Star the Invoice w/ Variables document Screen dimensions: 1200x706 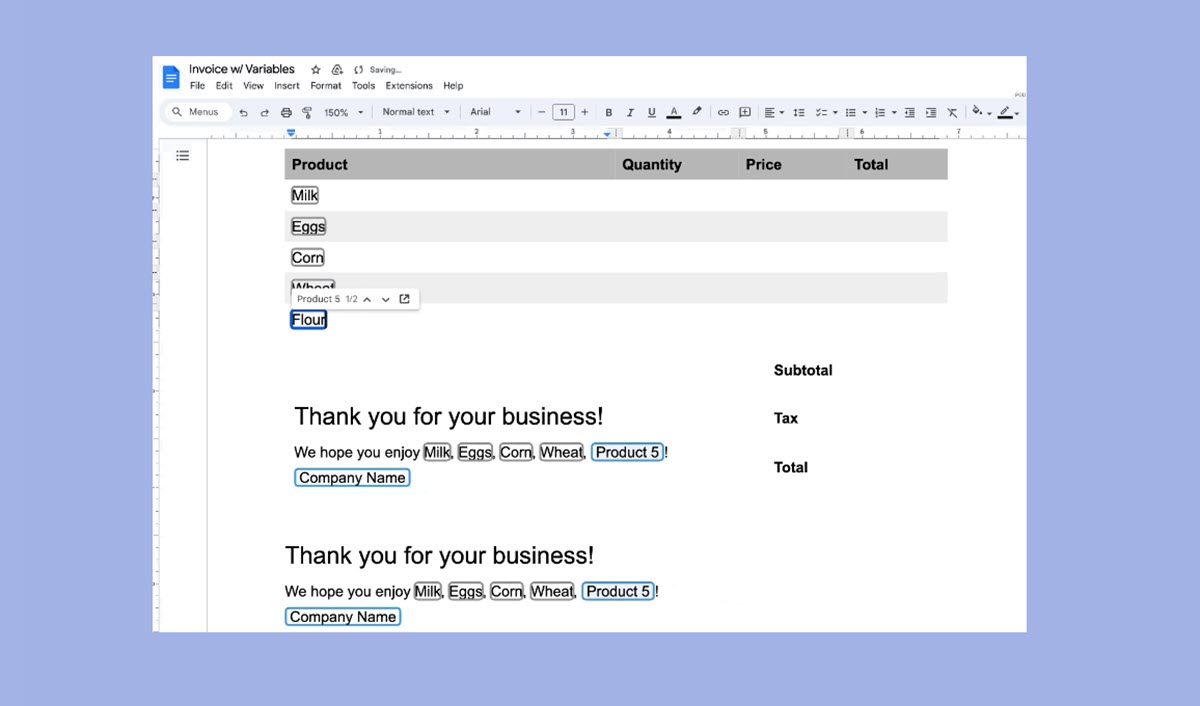pos(315,70)
